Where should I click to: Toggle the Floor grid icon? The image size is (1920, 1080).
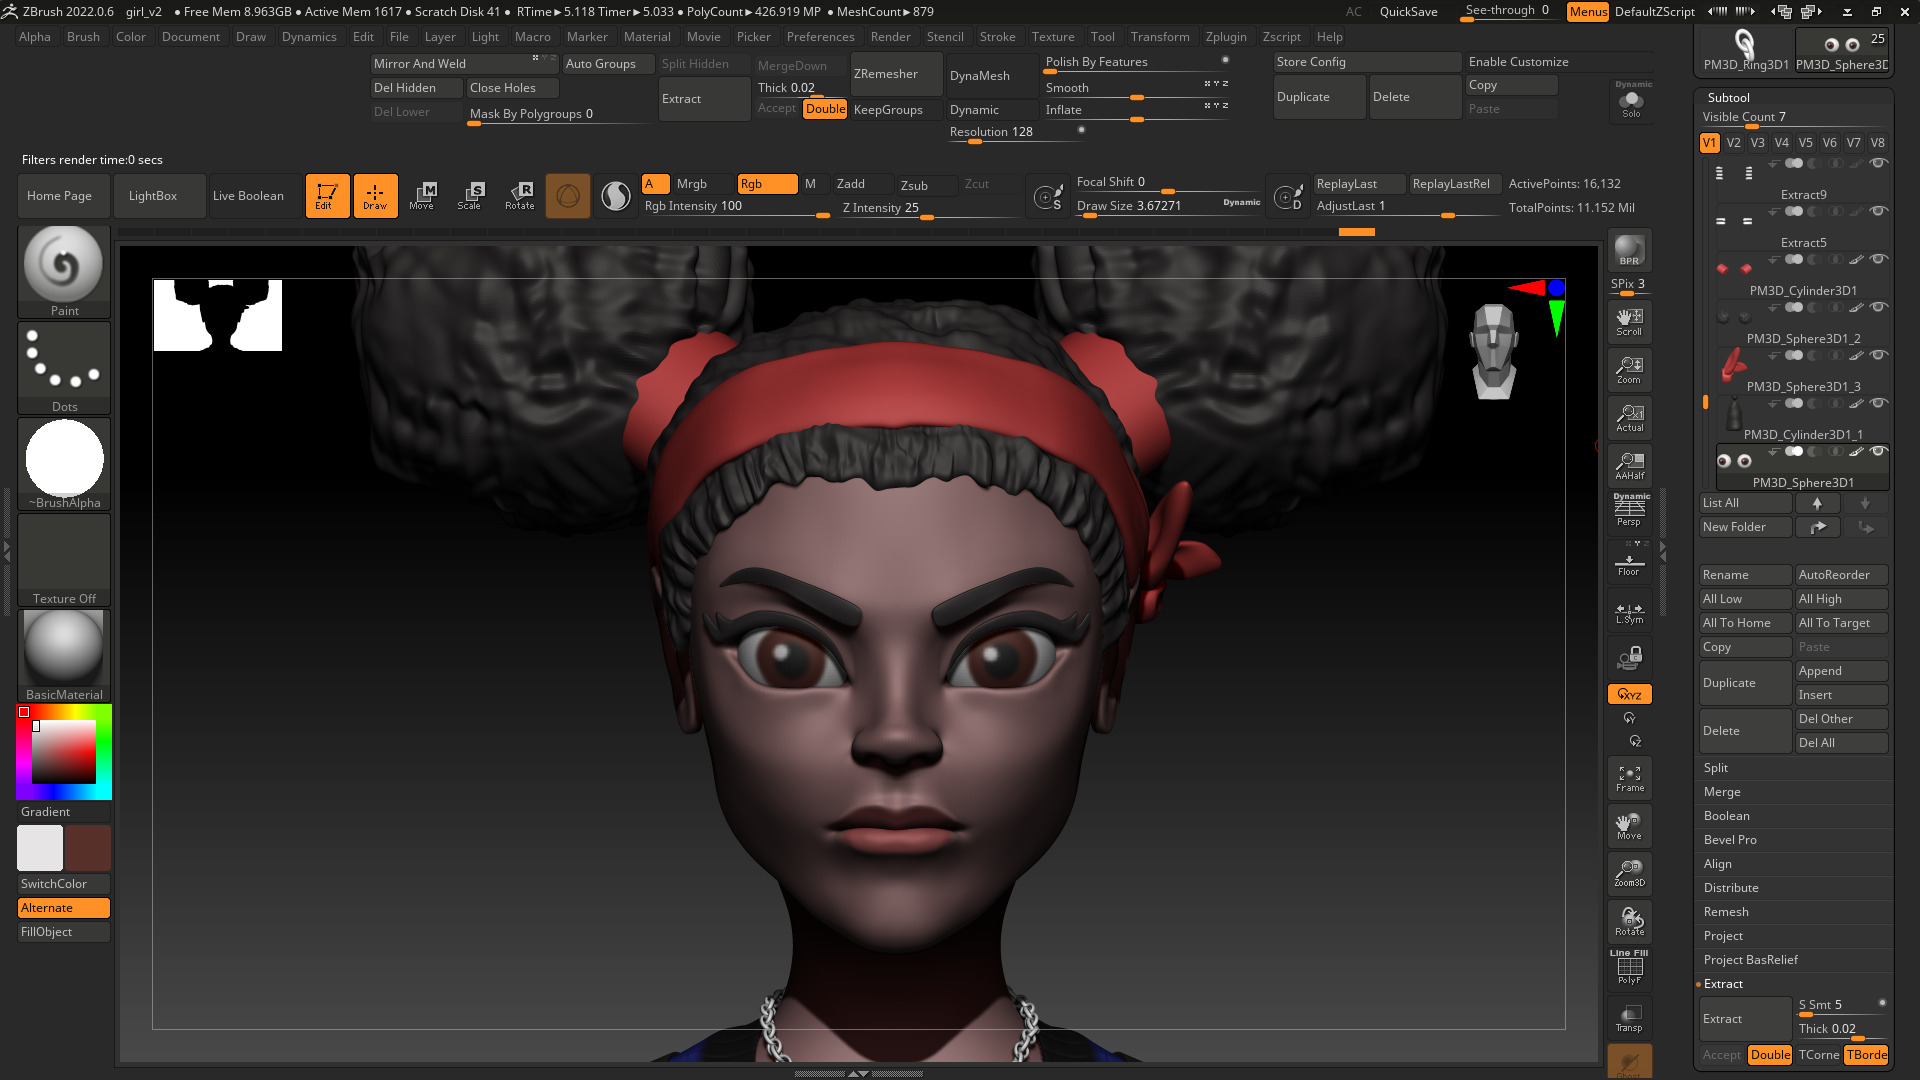pos(1629,564)
